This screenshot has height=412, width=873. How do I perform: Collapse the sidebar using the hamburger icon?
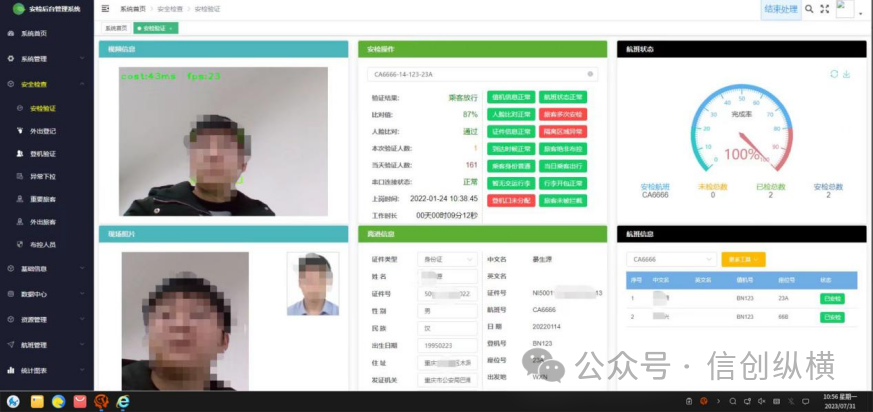coord(105,8)
